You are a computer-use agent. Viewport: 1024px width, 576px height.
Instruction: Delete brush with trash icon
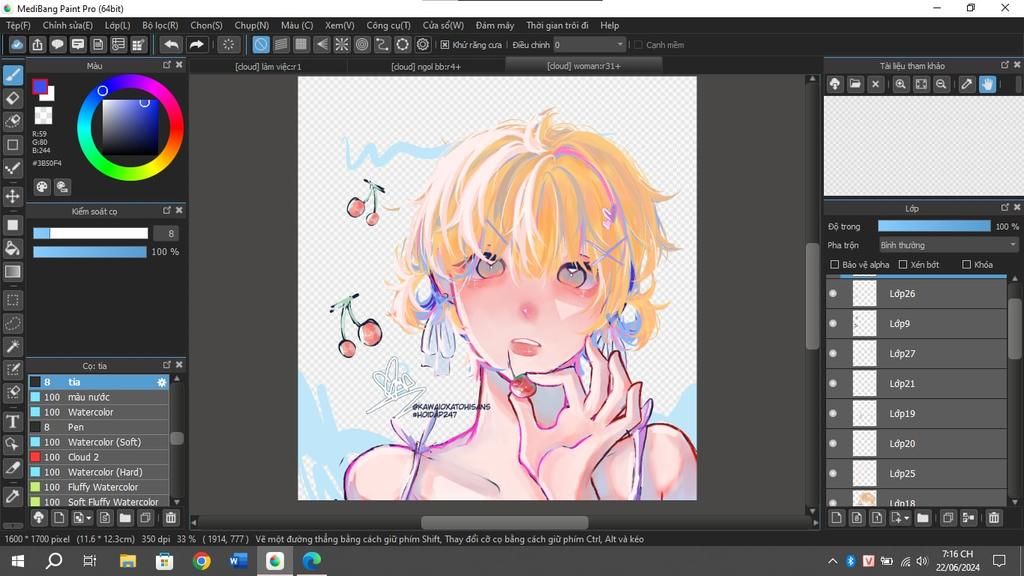pos(170,518)
